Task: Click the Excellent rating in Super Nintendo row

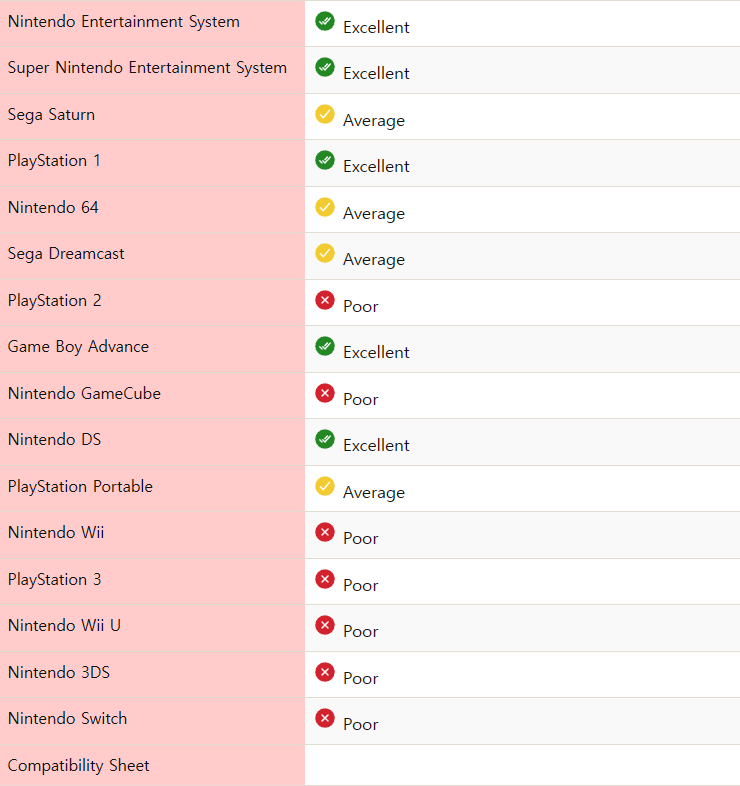Action: 377,74
